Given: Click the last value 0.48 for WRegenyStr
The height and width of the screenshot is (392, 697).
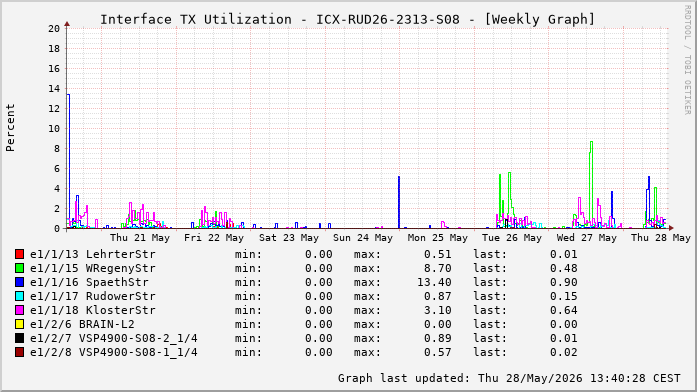Looking at the screenshot, I should [564, 268].
